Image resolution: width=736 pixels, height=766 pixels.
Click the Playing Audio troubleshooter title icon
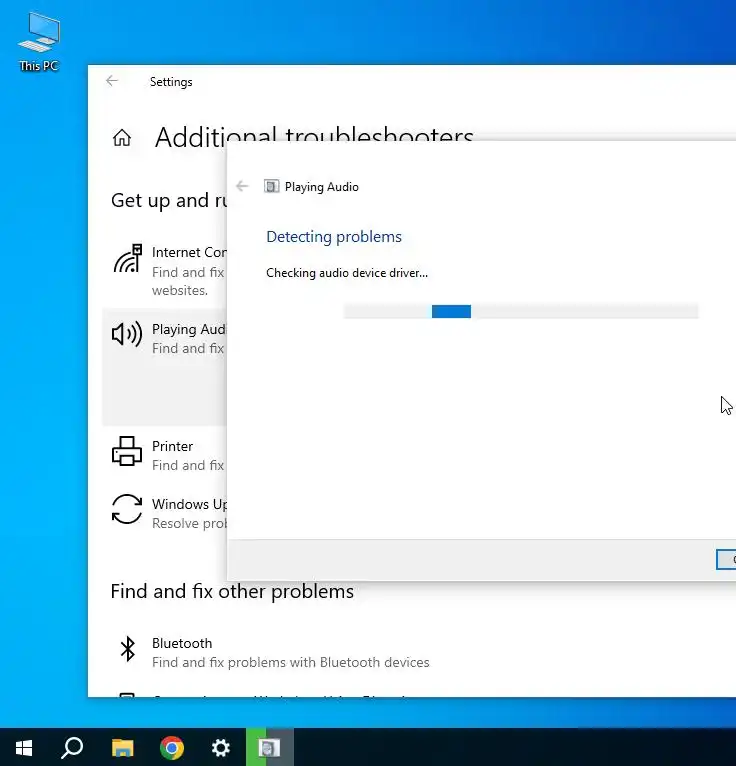(x=272, y=186)
